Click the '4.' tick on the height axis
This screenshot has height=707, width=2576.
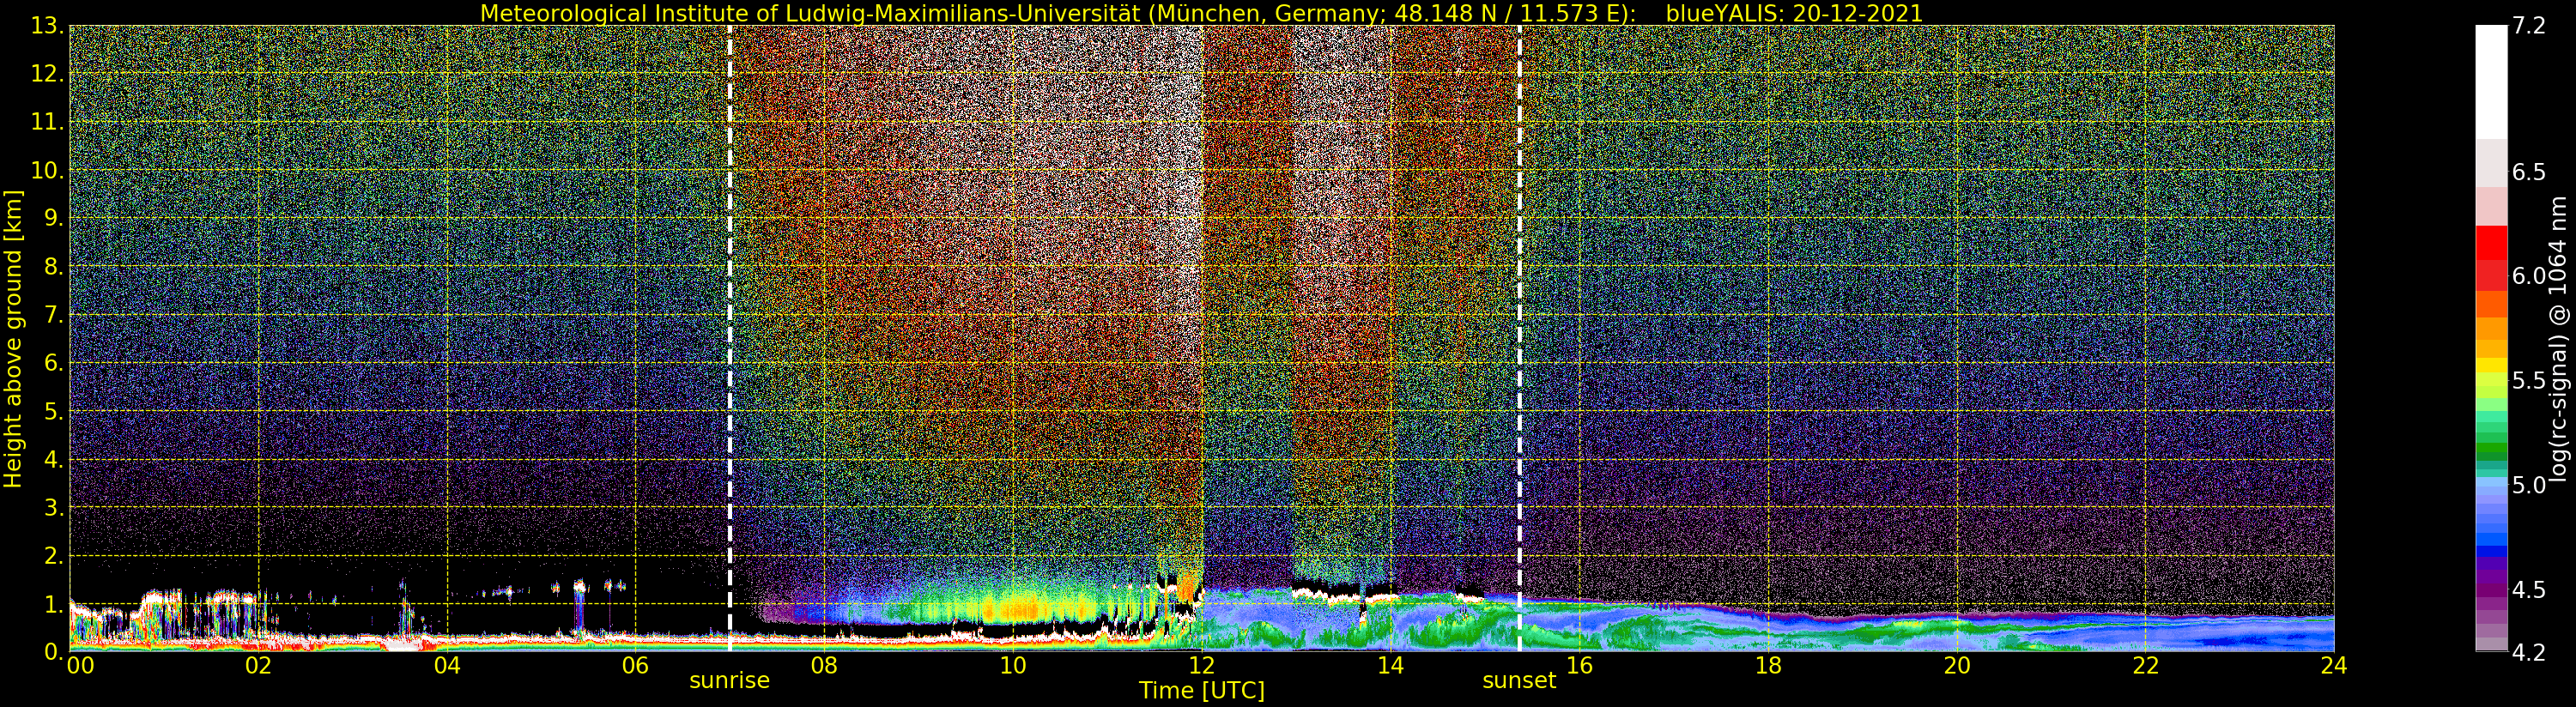point(54,459)
